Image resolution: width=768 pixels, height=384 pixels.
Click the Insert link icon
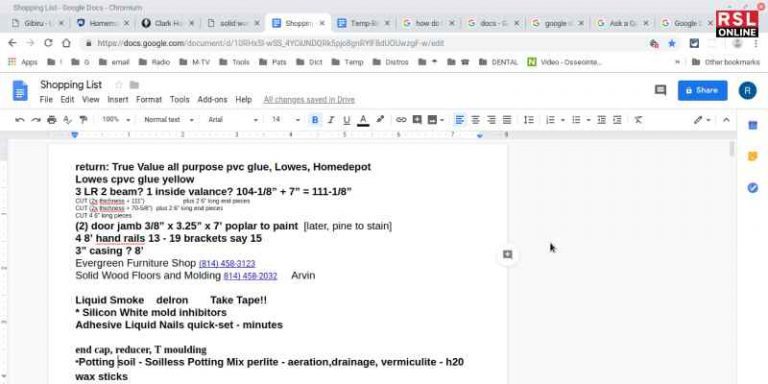click(401, 120)
